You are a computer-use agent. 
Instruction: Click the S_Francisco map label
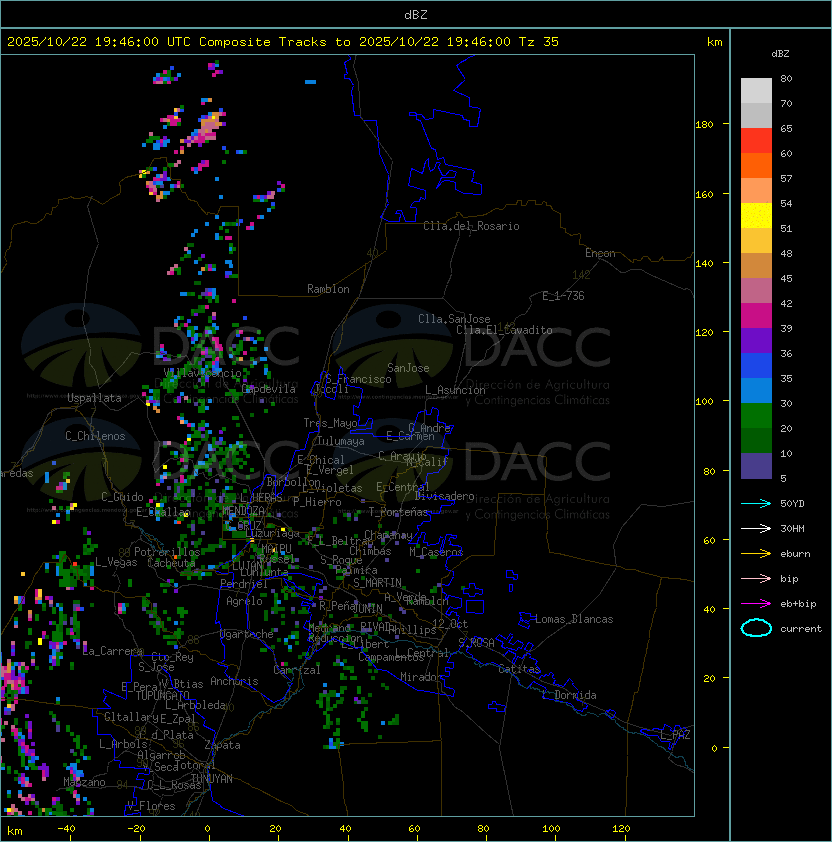358,379
